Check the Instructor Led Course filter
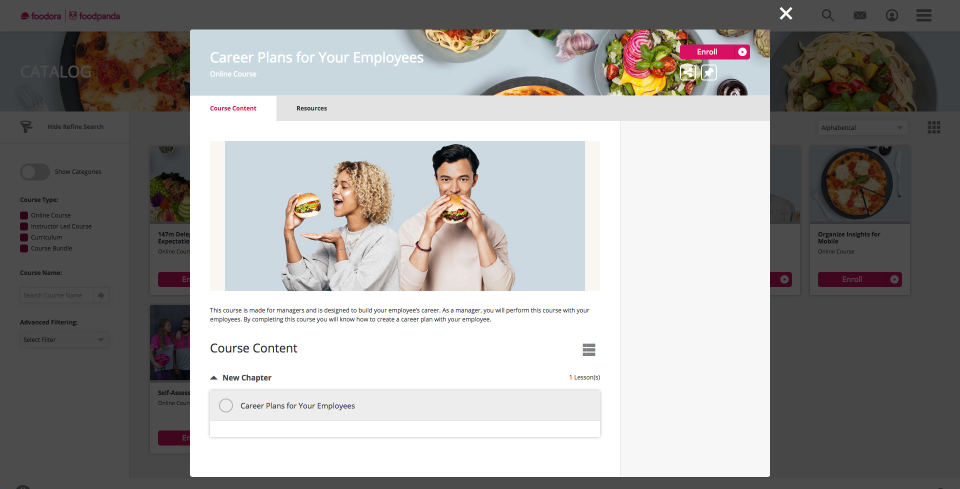This screenshot has width=960, height=489. 24,226
